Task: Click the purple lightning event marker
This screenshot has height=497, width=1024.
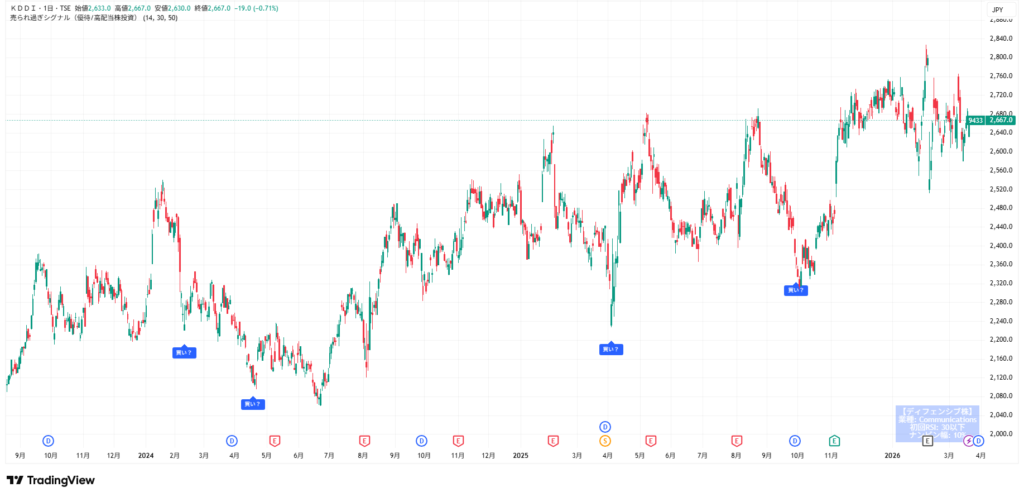Action: (x=967, y=440)
